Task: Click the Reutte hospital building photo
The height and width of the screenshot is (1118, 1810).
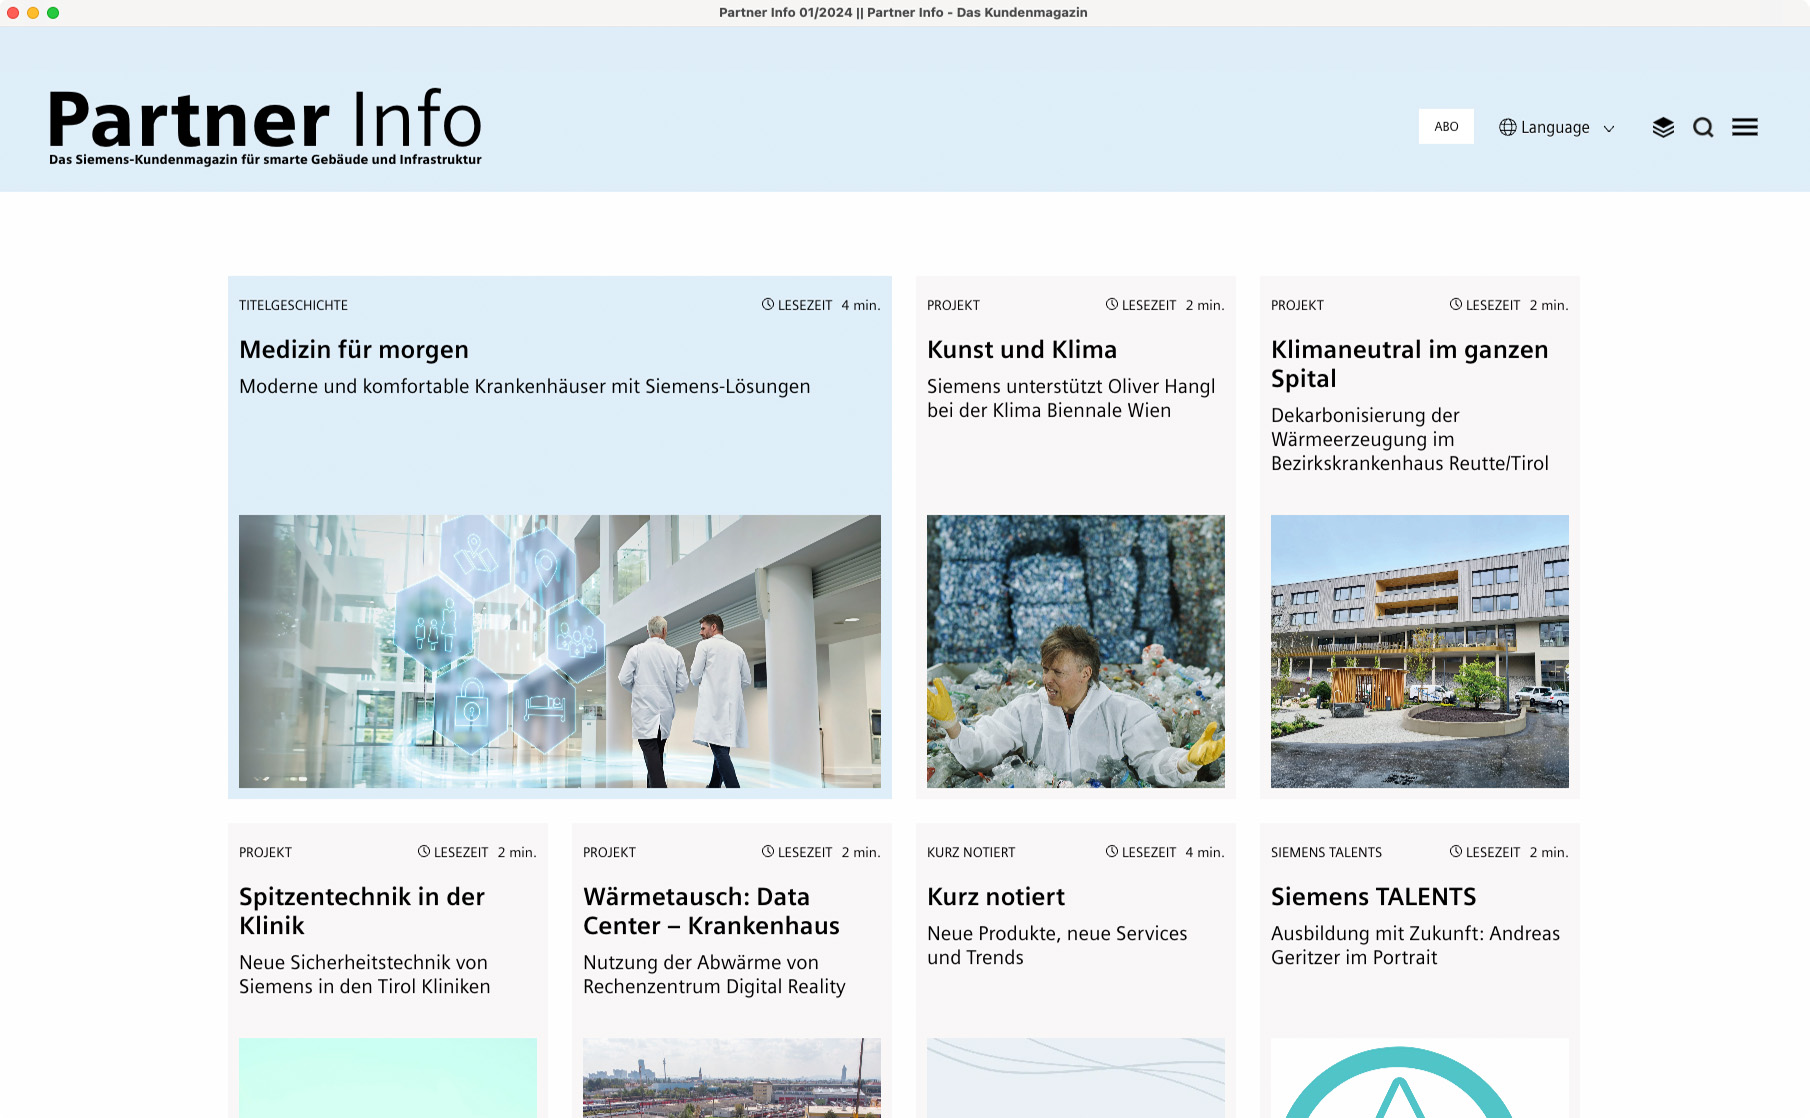Action: click(1420, 651)
